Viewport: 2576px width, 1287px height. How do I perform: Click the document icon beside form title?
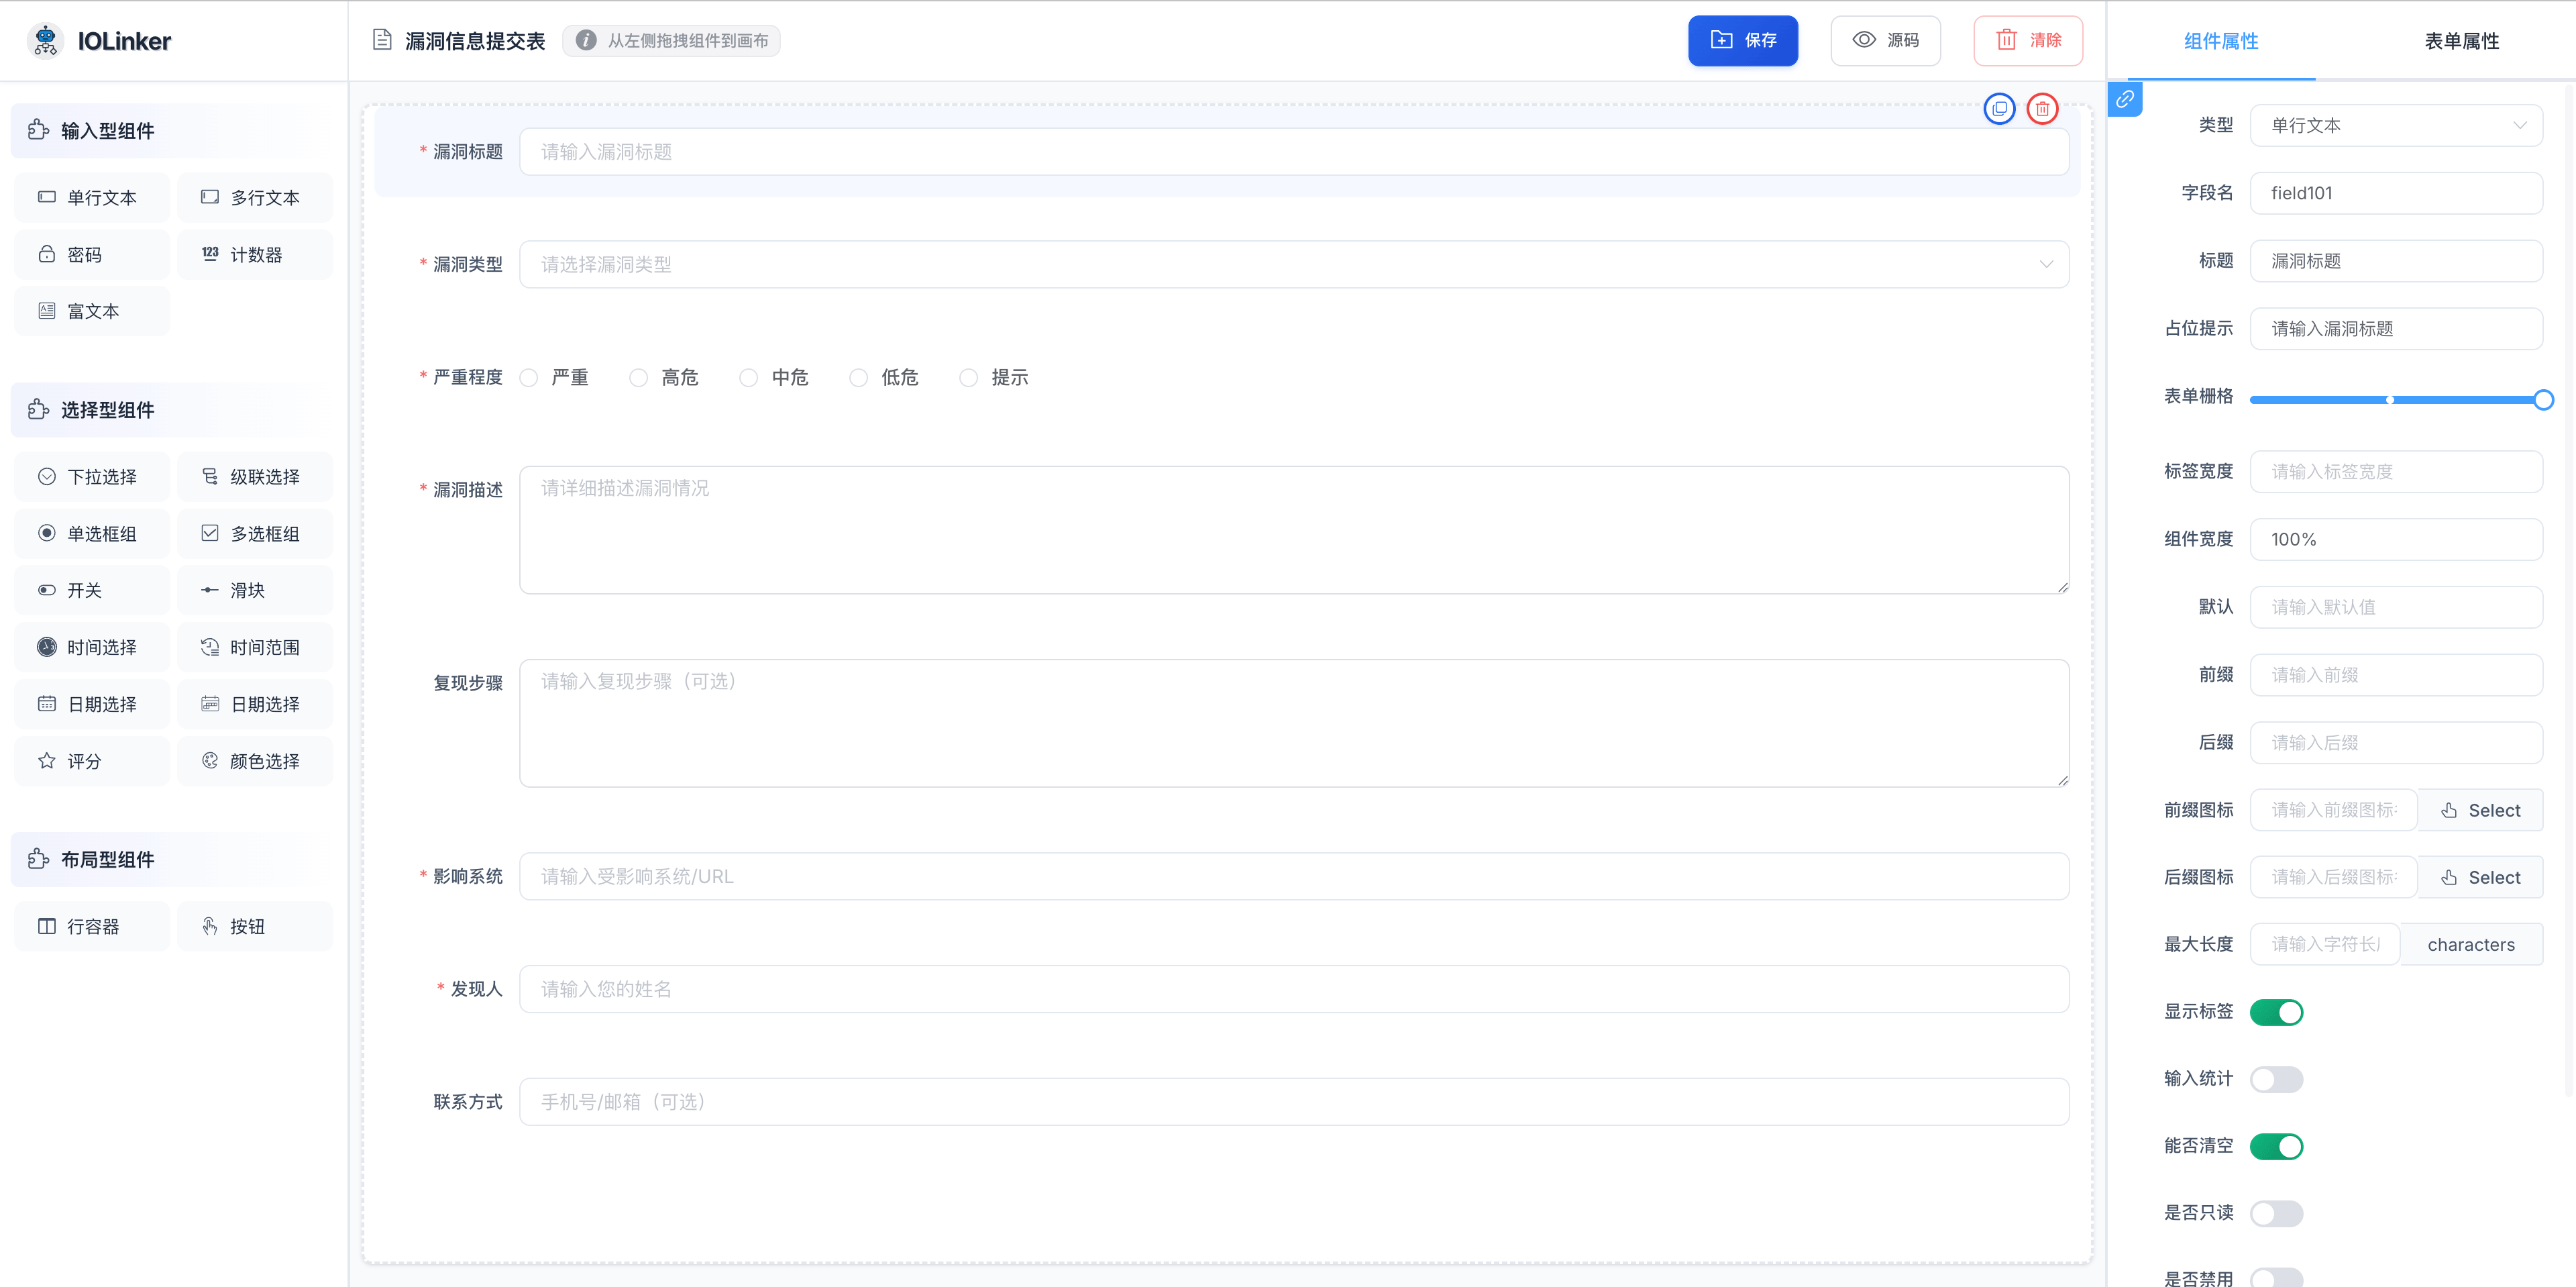click(x=381, y=40)
